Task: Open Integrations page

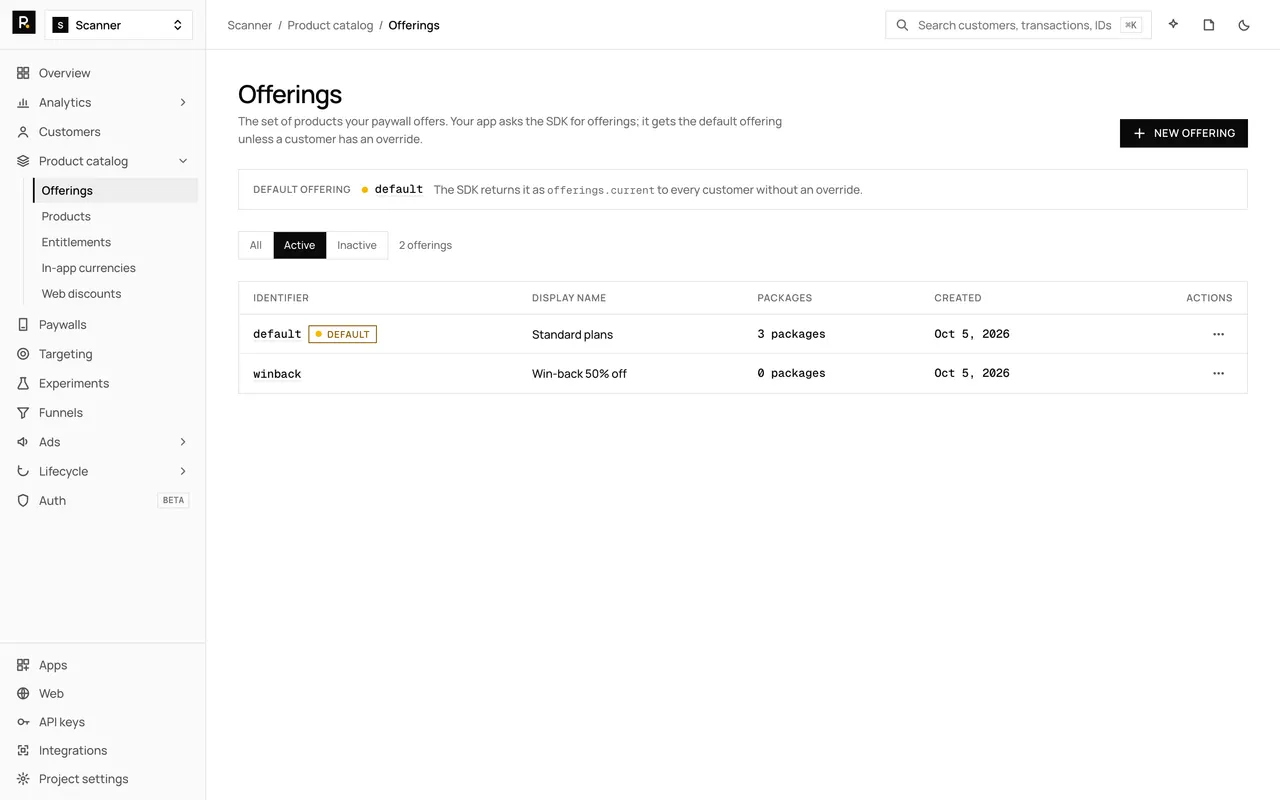Action: [103, 751]
